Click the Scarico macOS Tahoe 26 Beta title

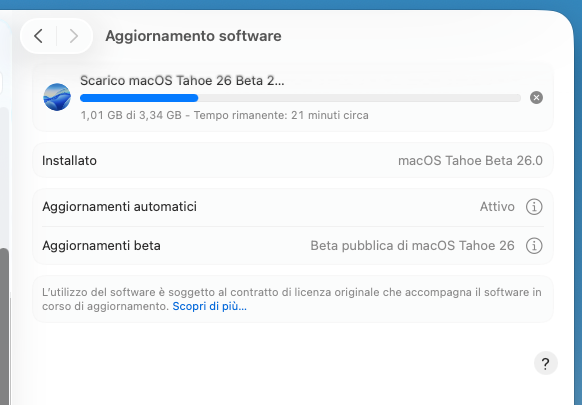coord(182,81)
